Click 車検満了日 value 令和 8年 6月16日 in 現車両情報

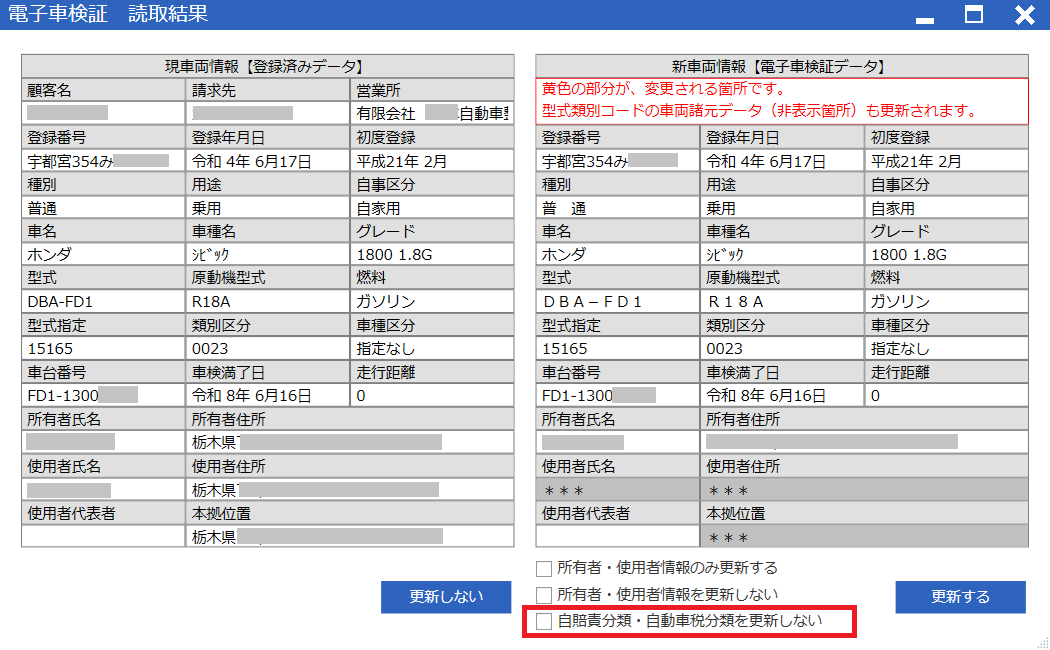[268, 395]
